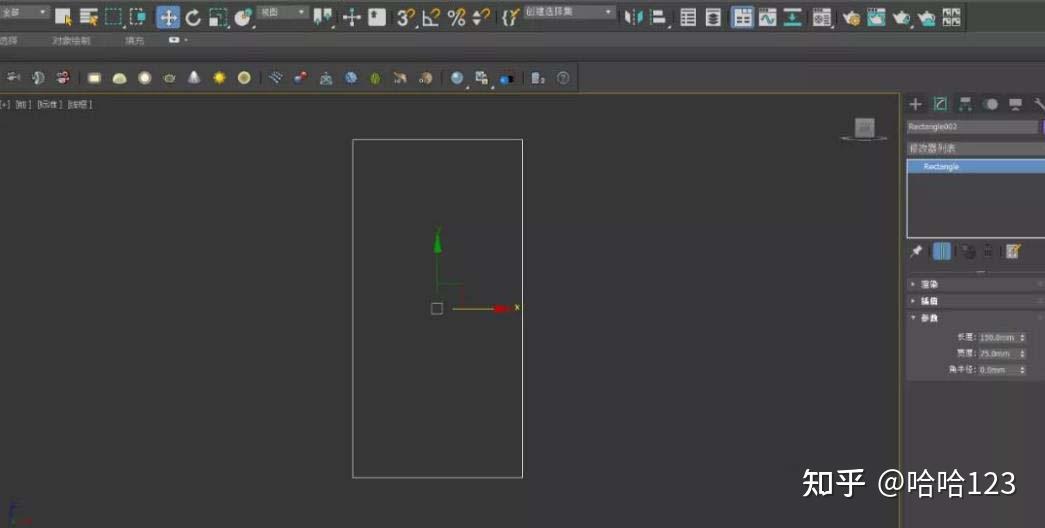Click the 长度 value field
Screen dimensions: 1045x528
pos(998,337)
